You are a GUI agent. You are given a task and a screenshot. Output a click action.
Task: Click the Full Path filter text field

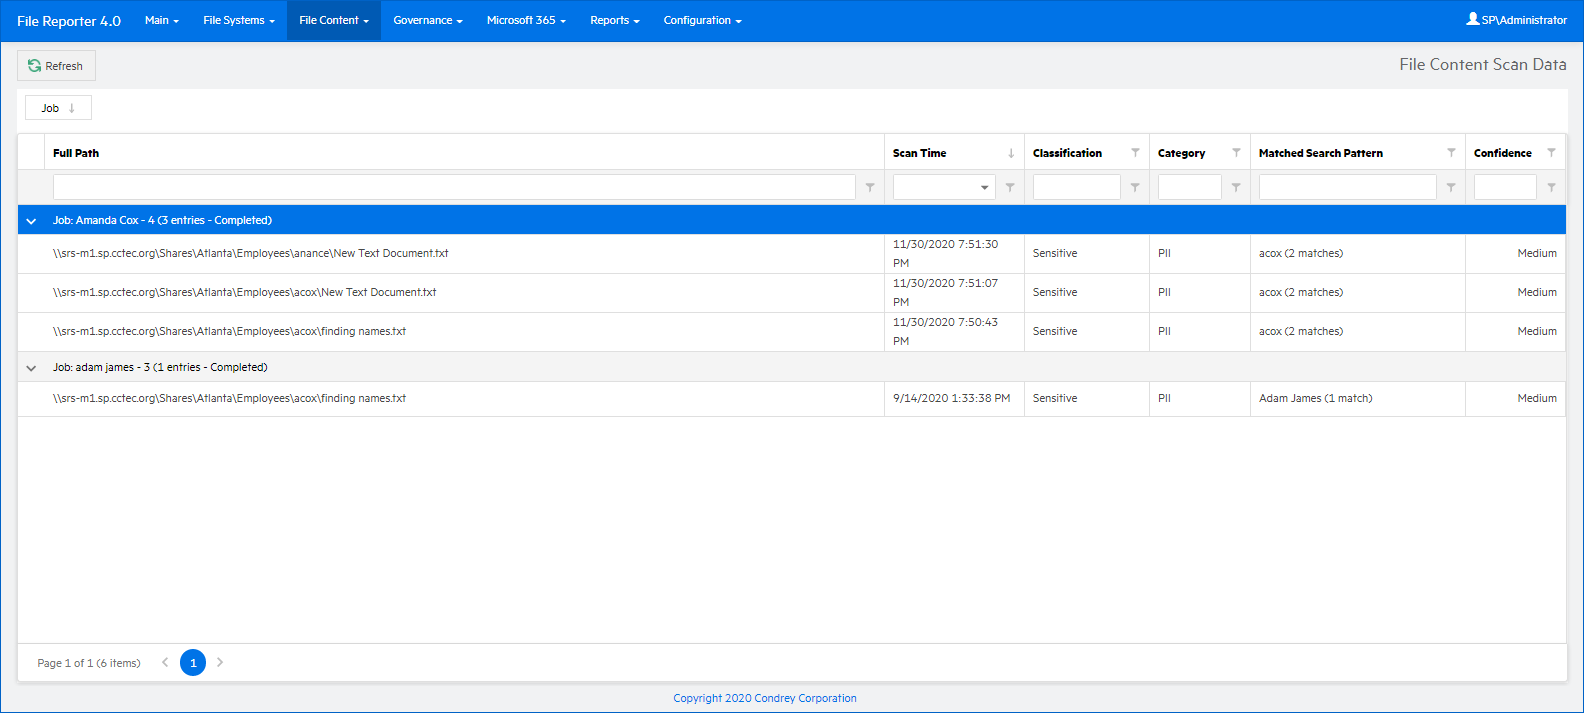coord(454,187)
